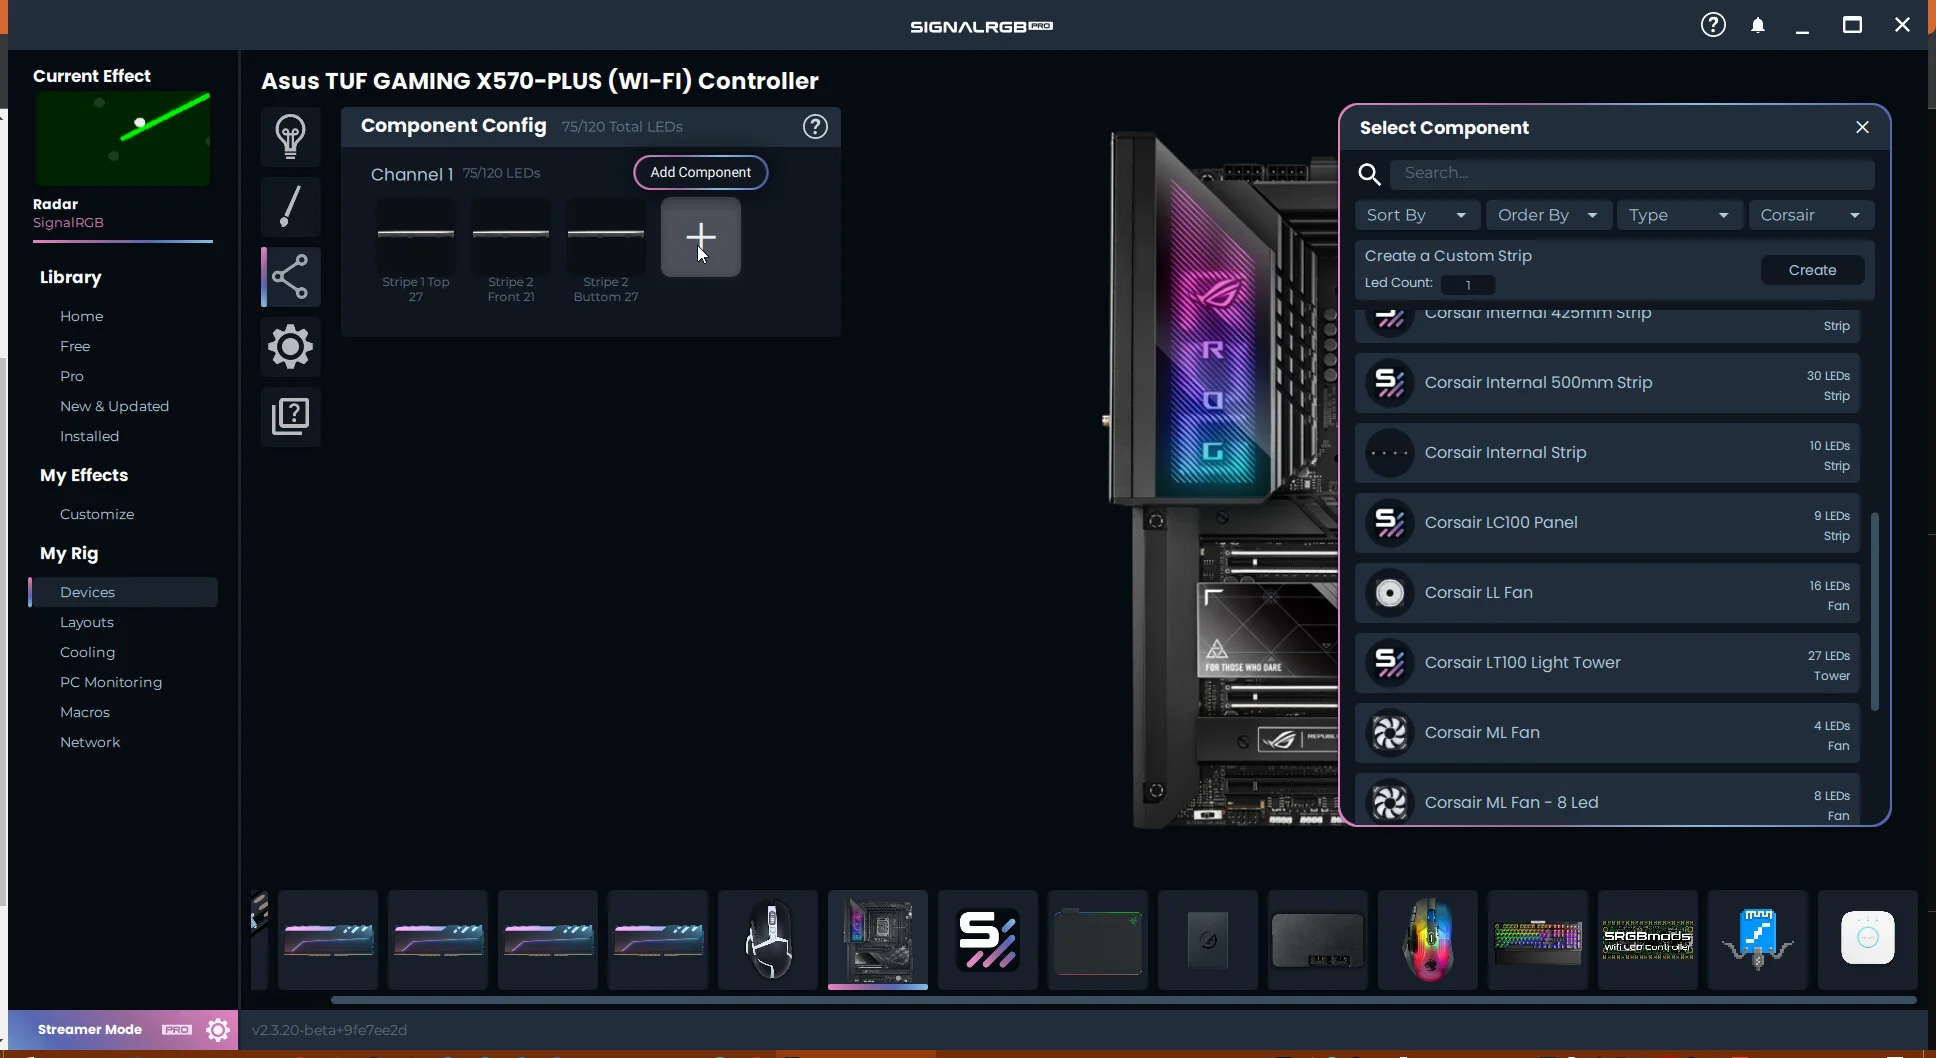Choose Corsair Internal 500mm Strip
Viewport: 1936px width, 1058px height.
point(1607,383)
